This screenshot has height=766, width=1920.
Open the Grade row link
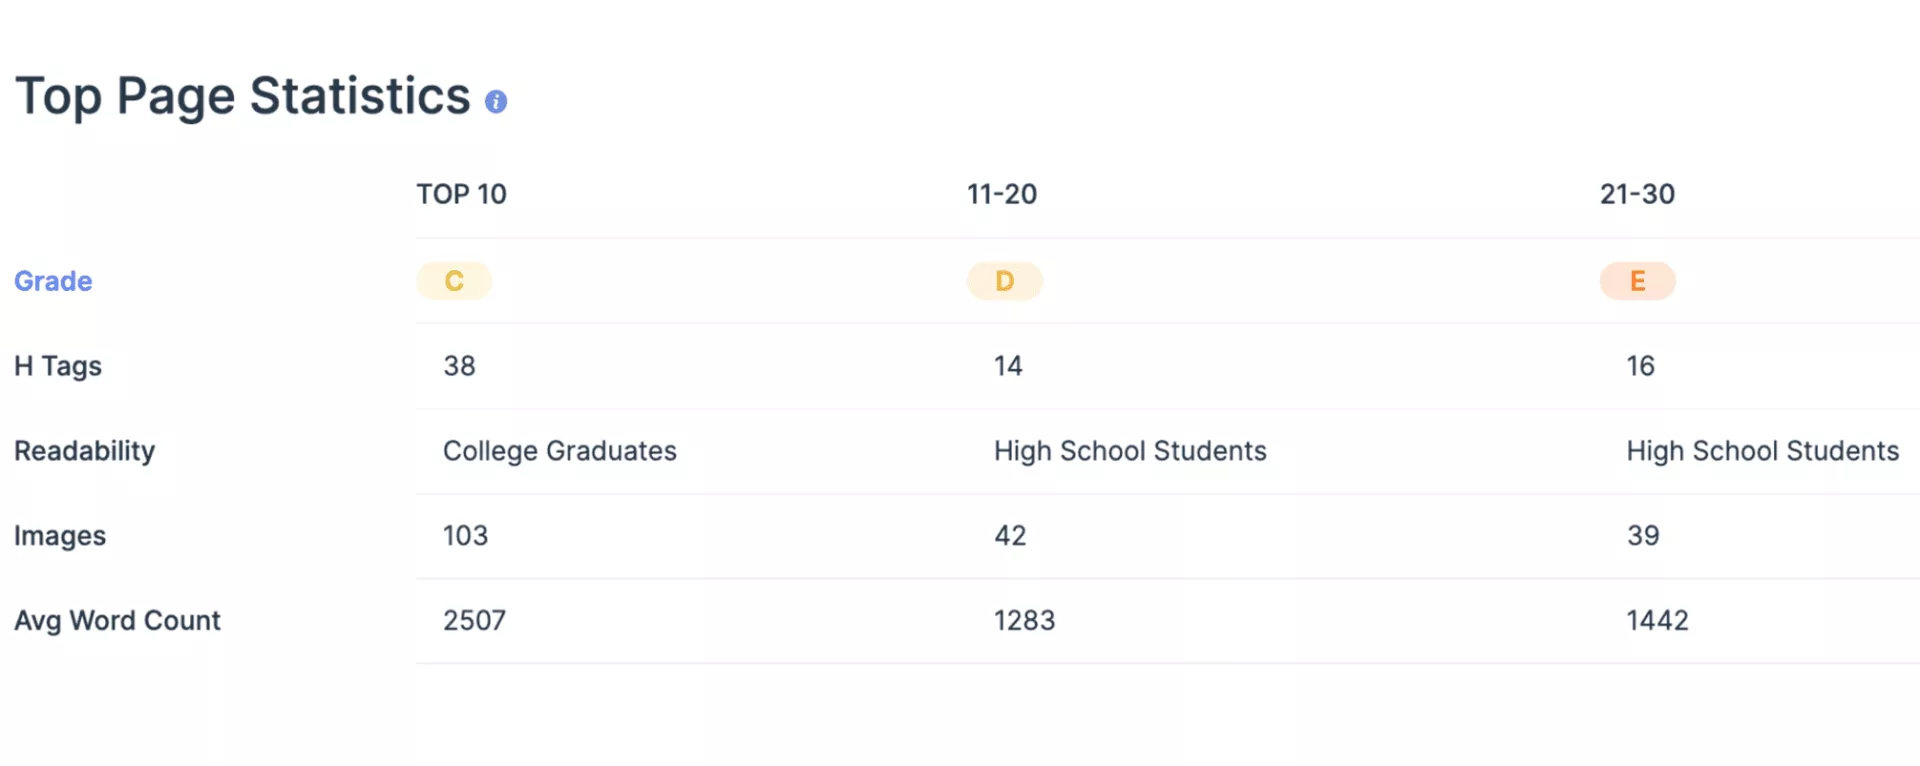[x=53, y=281]
